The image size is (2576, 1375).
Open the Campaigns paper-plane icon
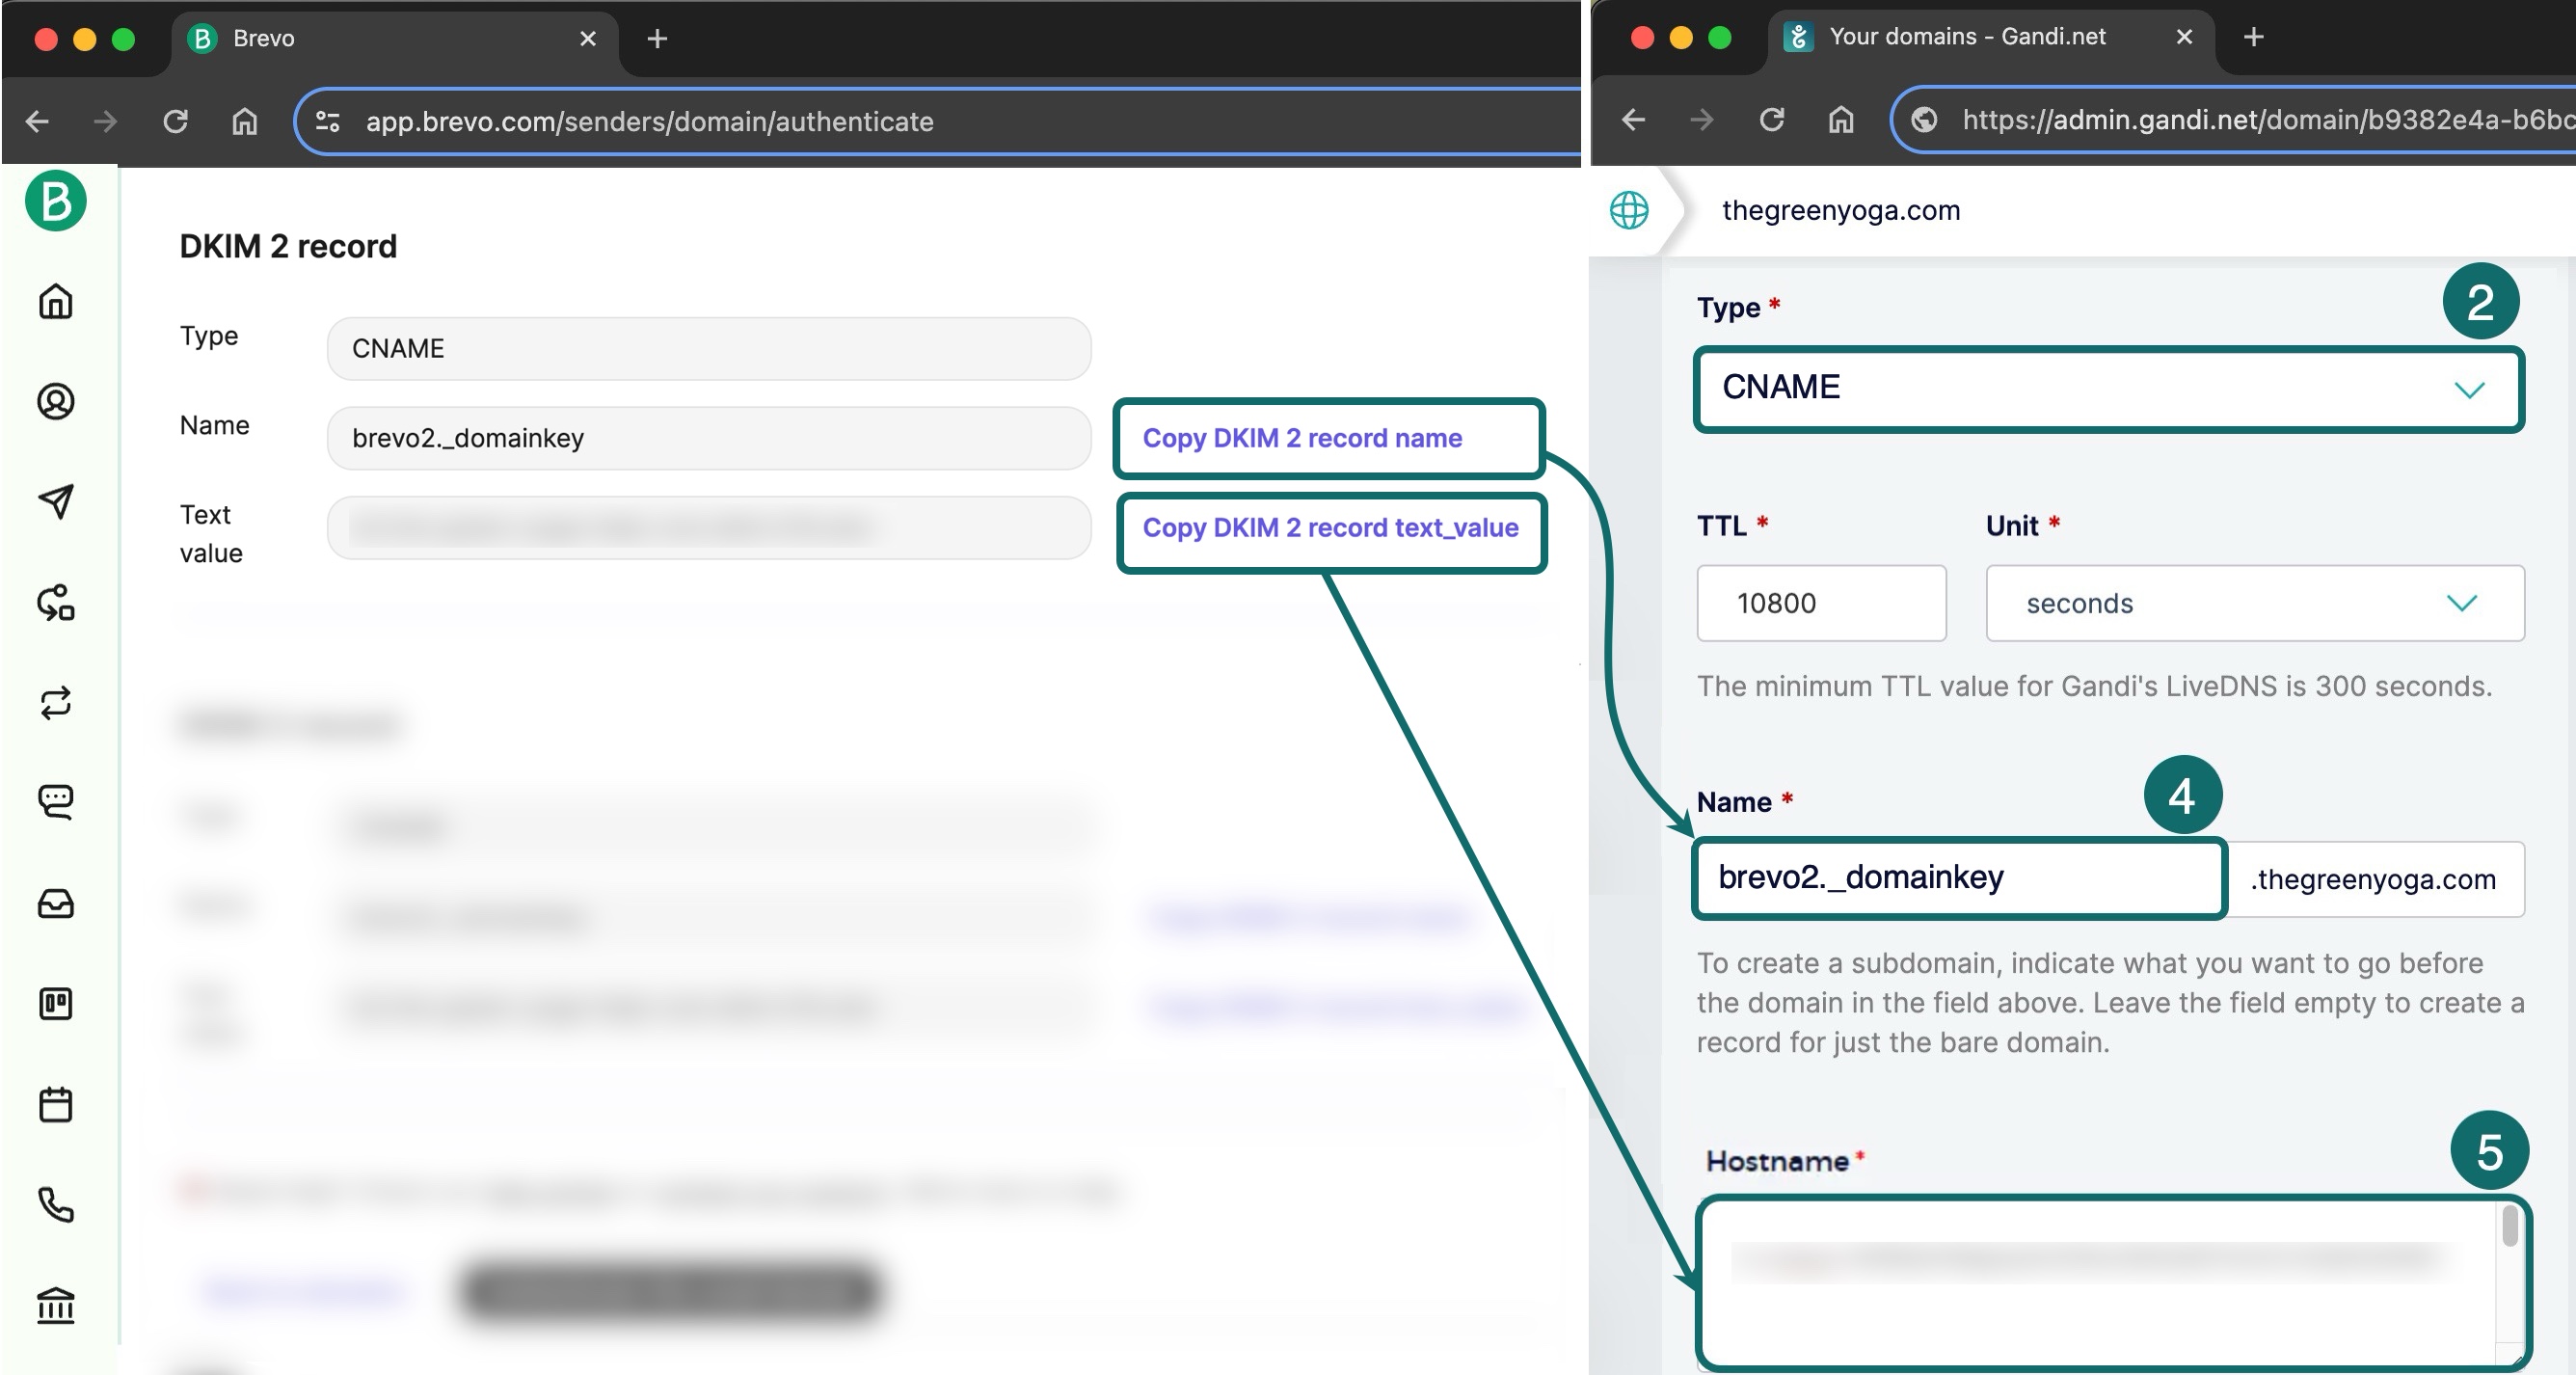(56, 501)
